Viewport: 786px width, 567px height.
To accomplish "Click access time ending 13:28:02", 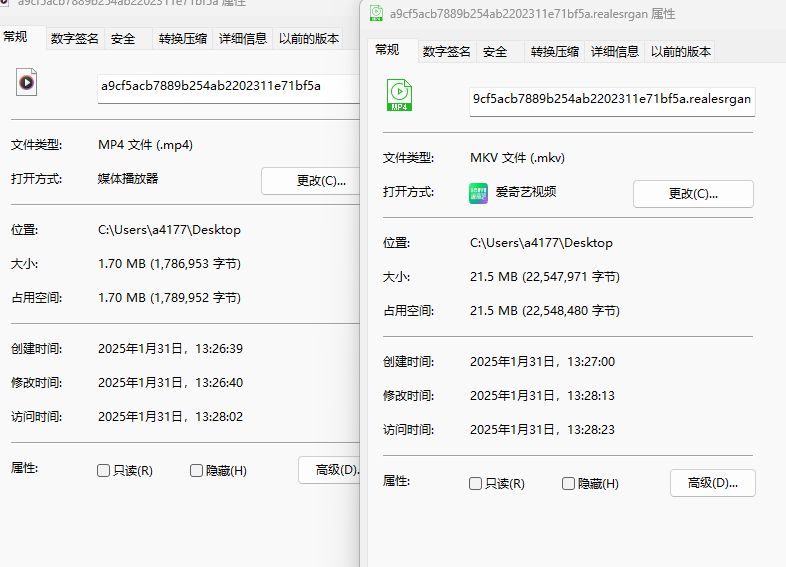I will point(170,417).
